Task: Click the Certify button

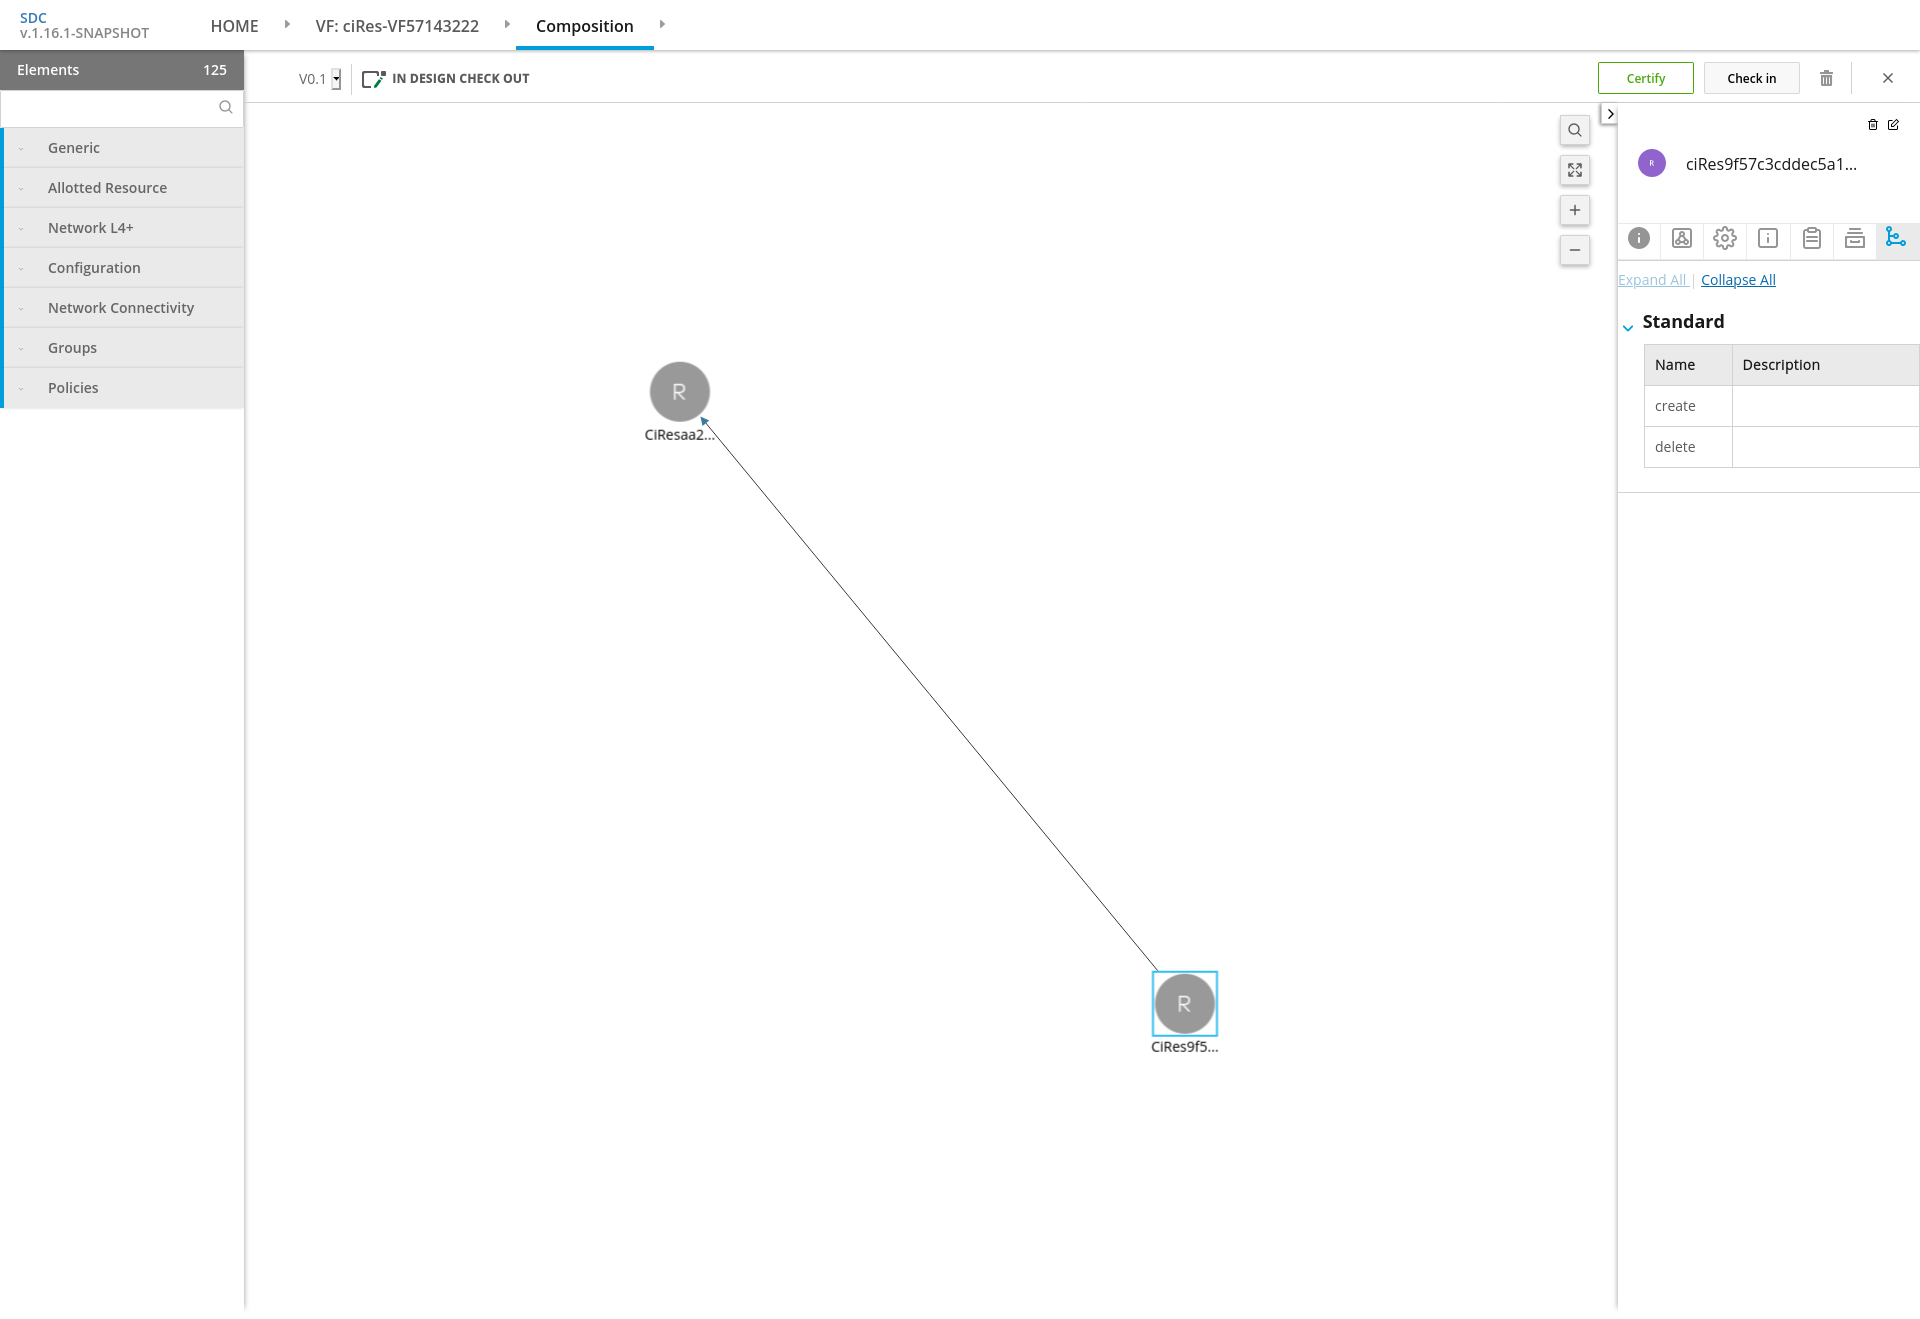Action: tap(1645, 78)
